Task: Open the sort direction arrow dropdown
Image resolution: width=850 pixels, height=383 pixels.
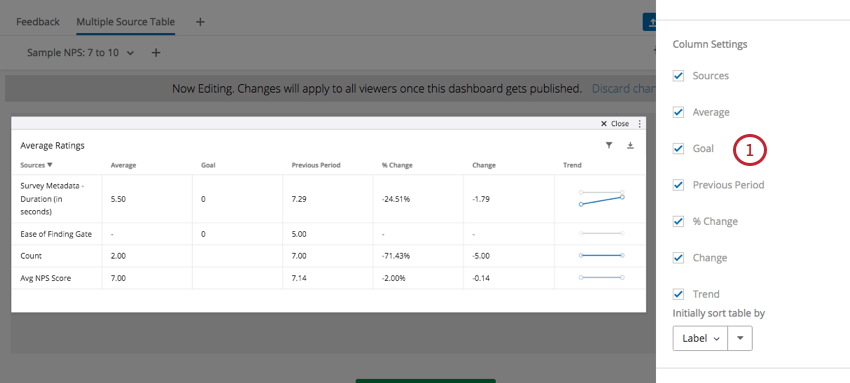Action: (x=740, y=338)
